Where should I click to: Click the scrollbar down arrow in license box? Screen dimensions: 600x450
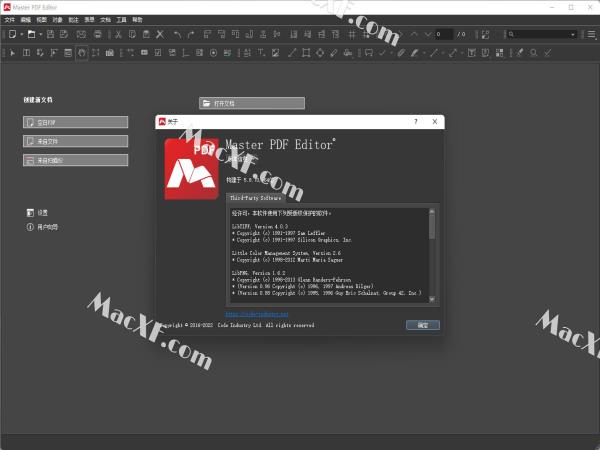click(x=432, y=299)
